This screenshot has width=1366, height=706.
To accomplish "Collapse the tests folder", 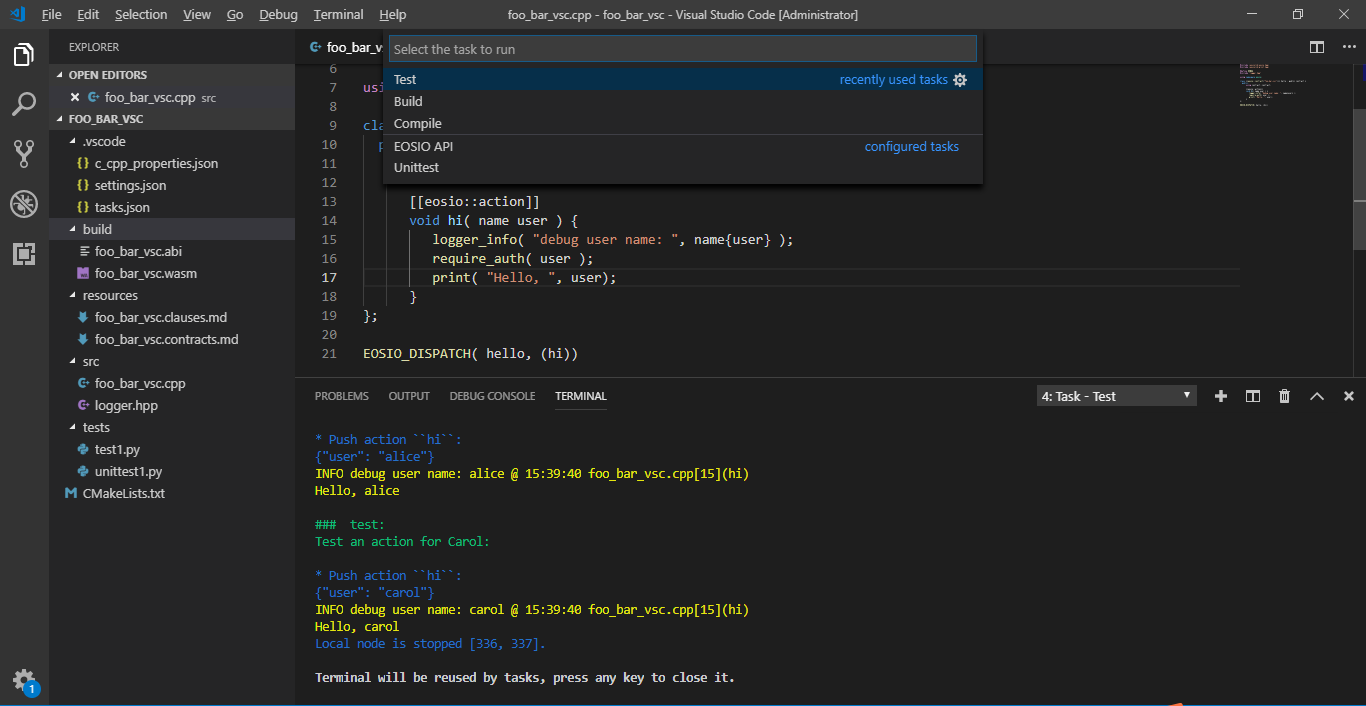I will pos(172,427).
